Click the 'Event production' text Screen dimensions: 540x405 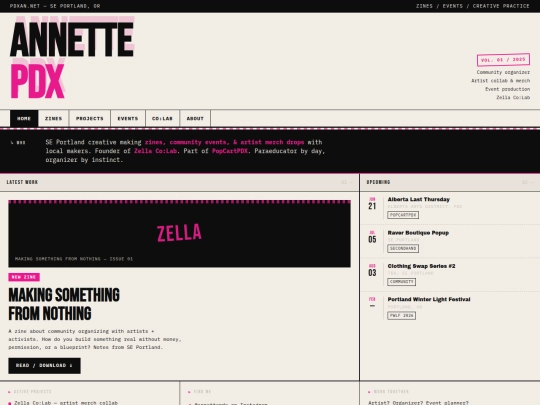click(x=507, y=89)
